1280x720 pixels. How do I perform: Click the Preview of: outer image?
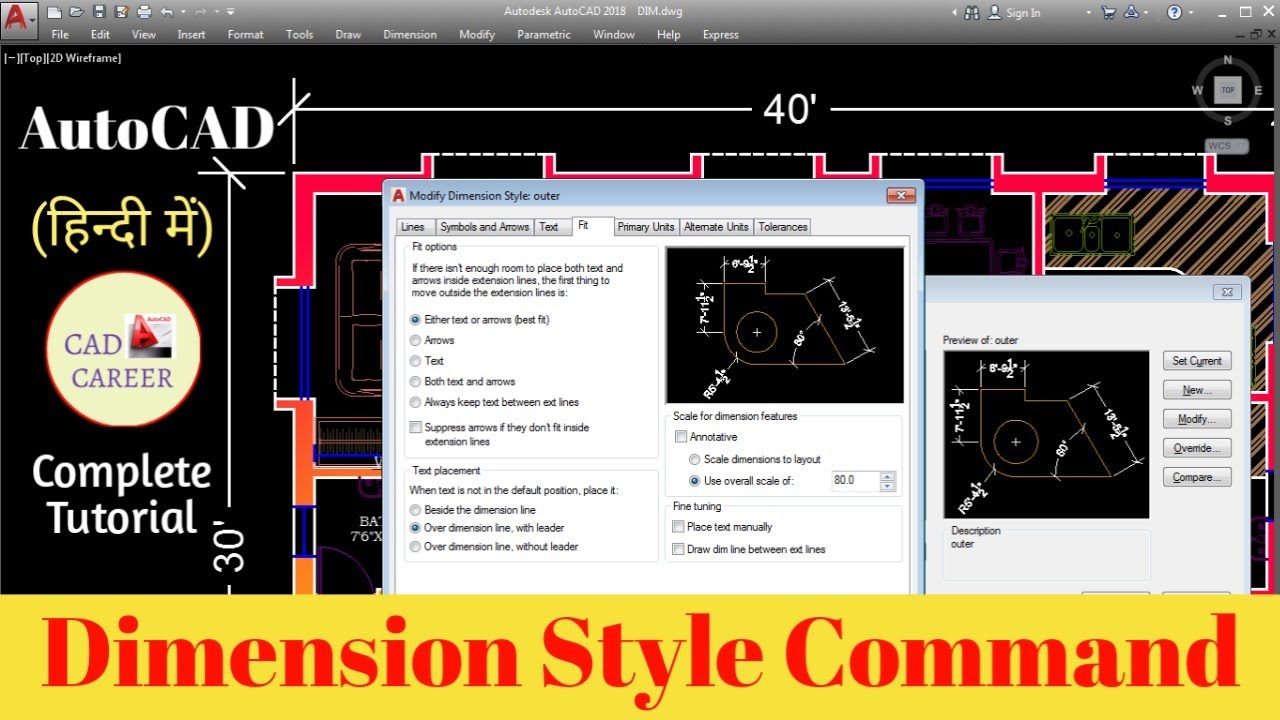1045,434
